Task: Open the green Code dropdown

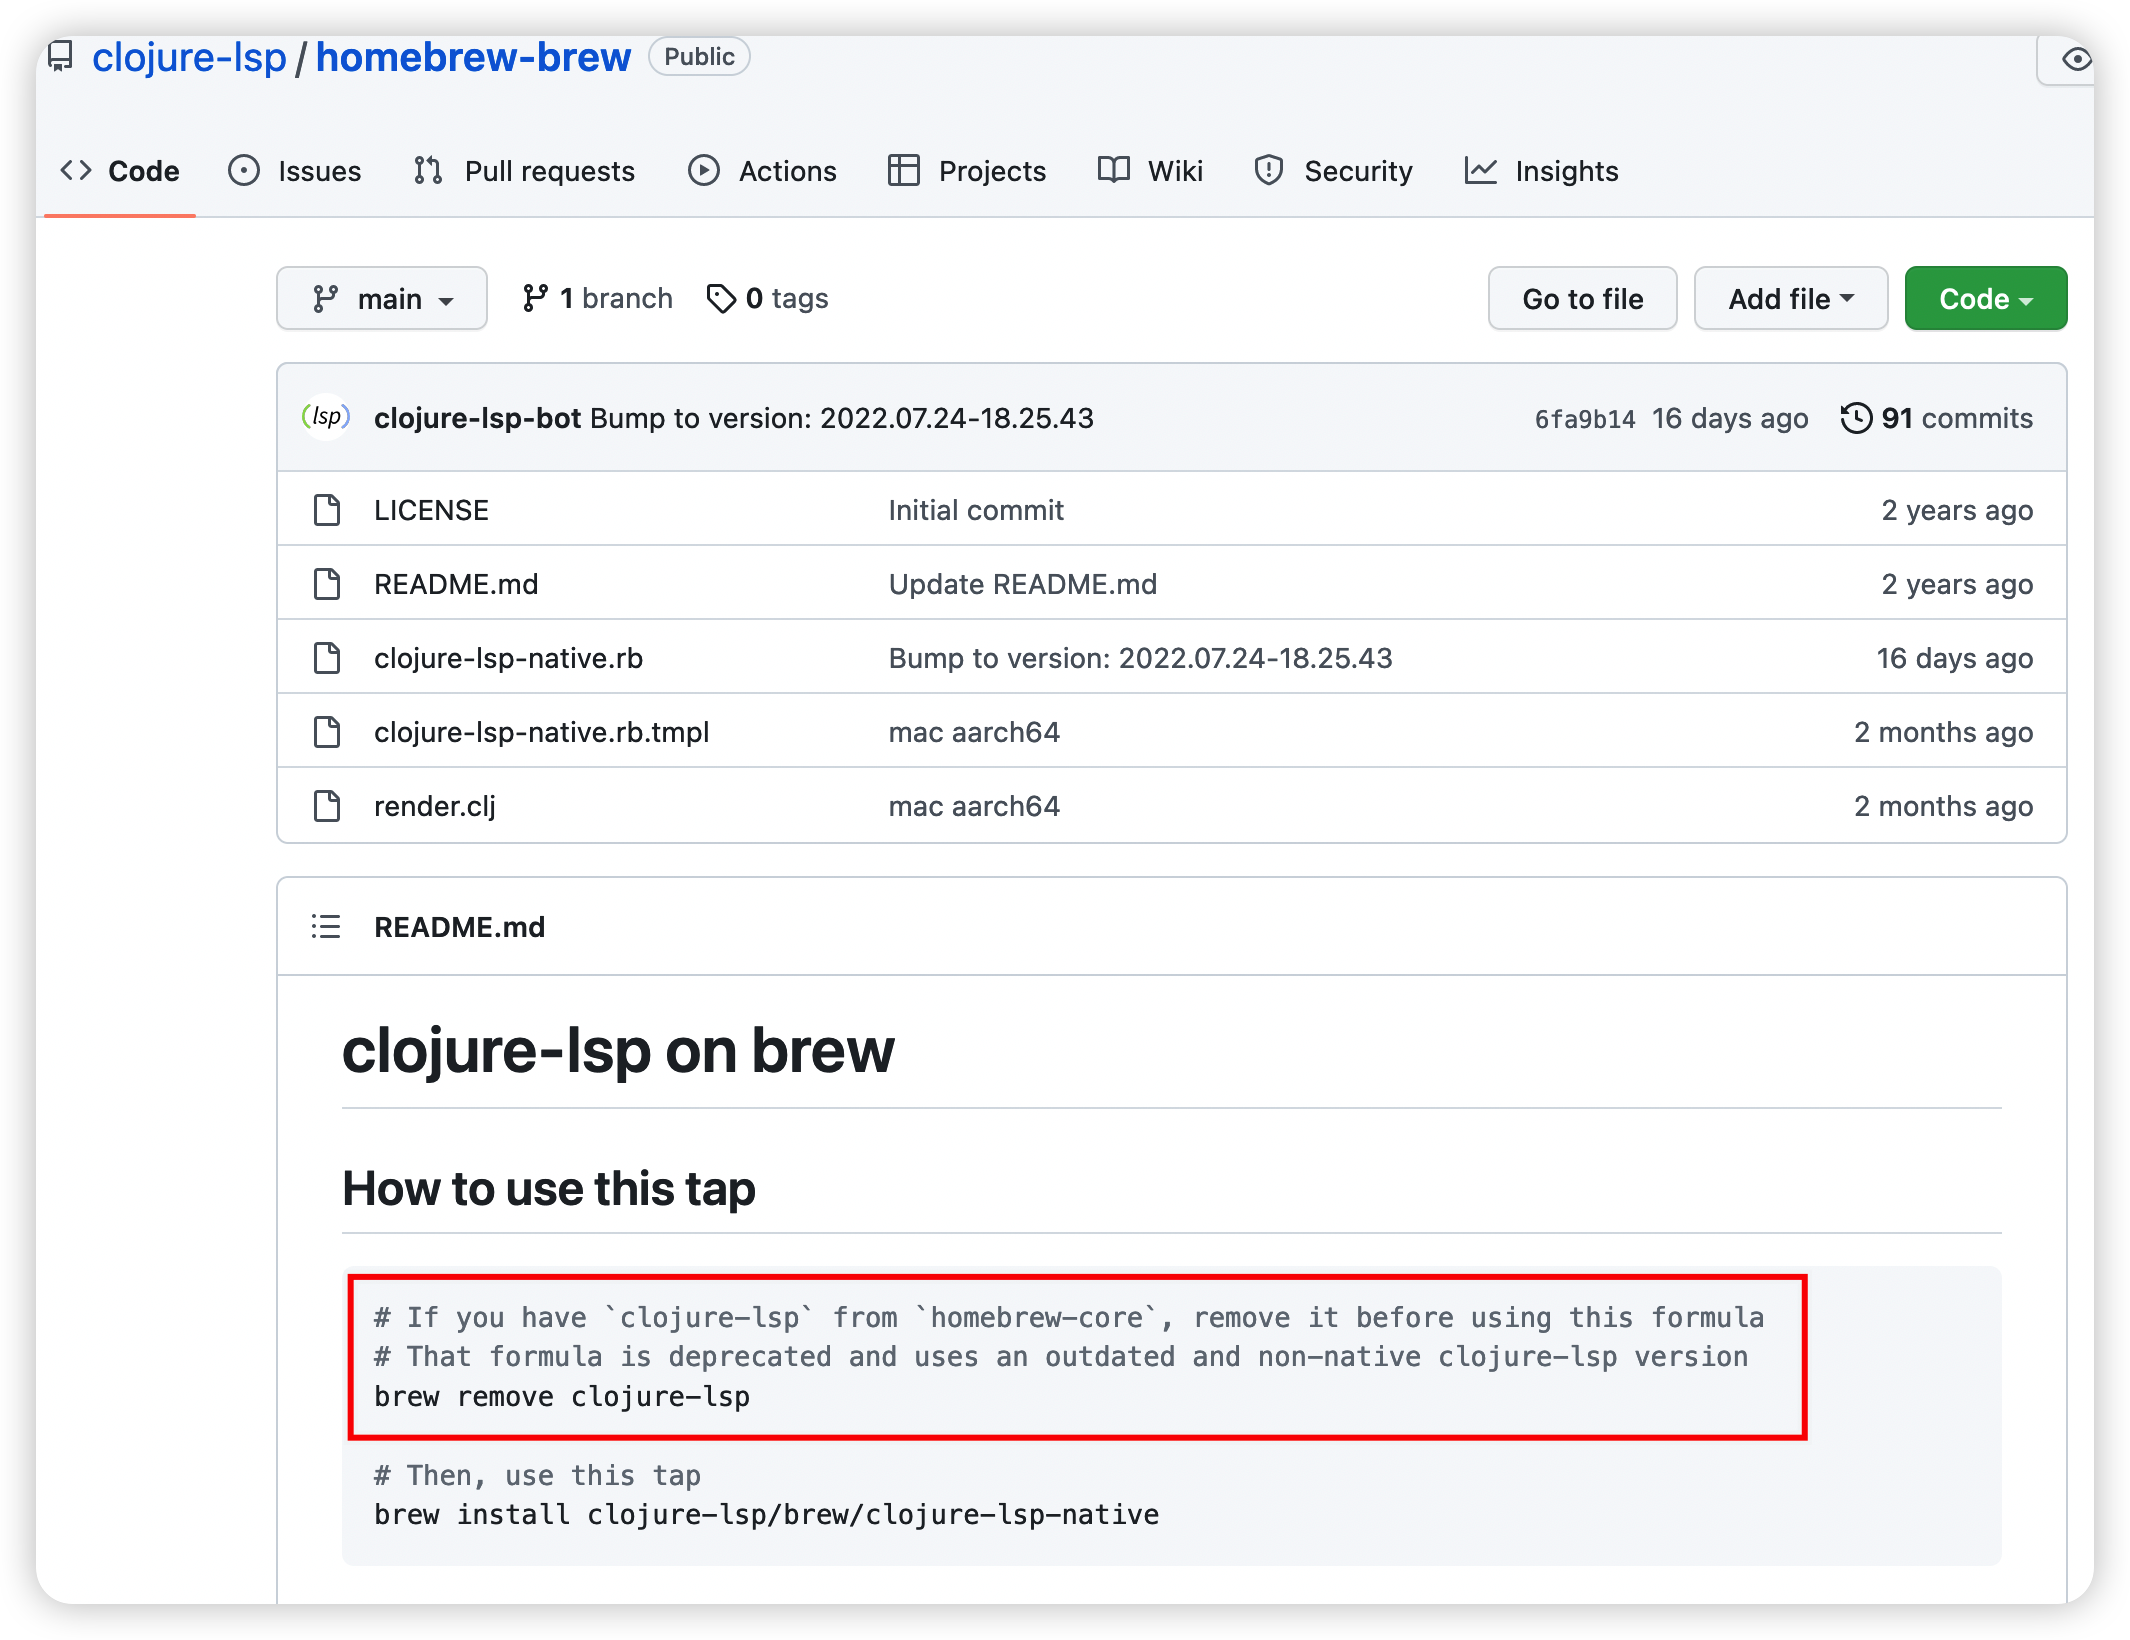Action: [x=1984, y=297]
